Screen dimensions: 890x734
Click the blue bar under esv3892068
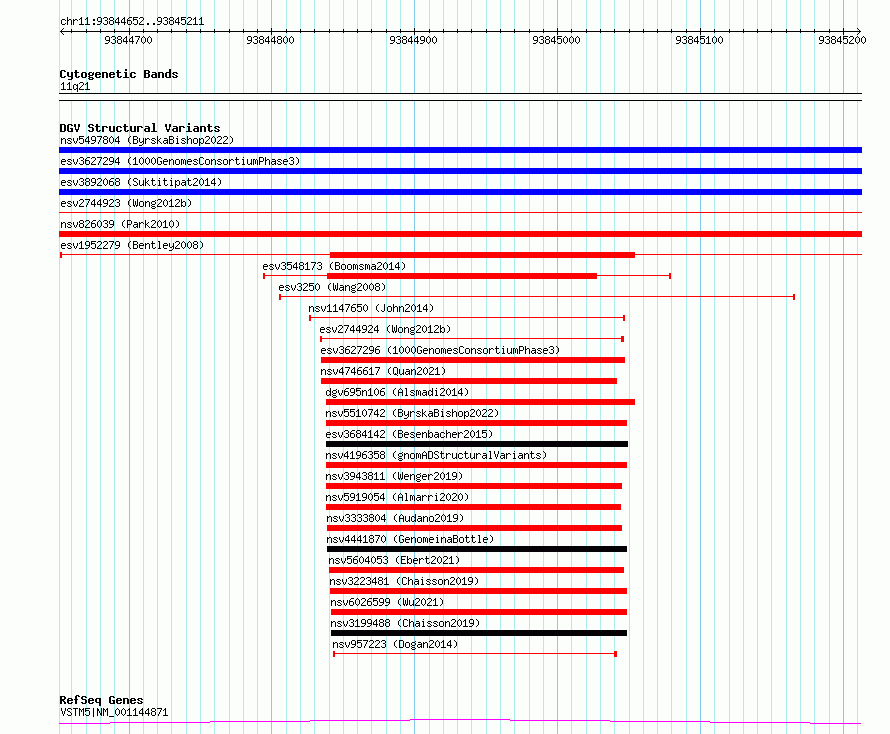coord(460,192)
